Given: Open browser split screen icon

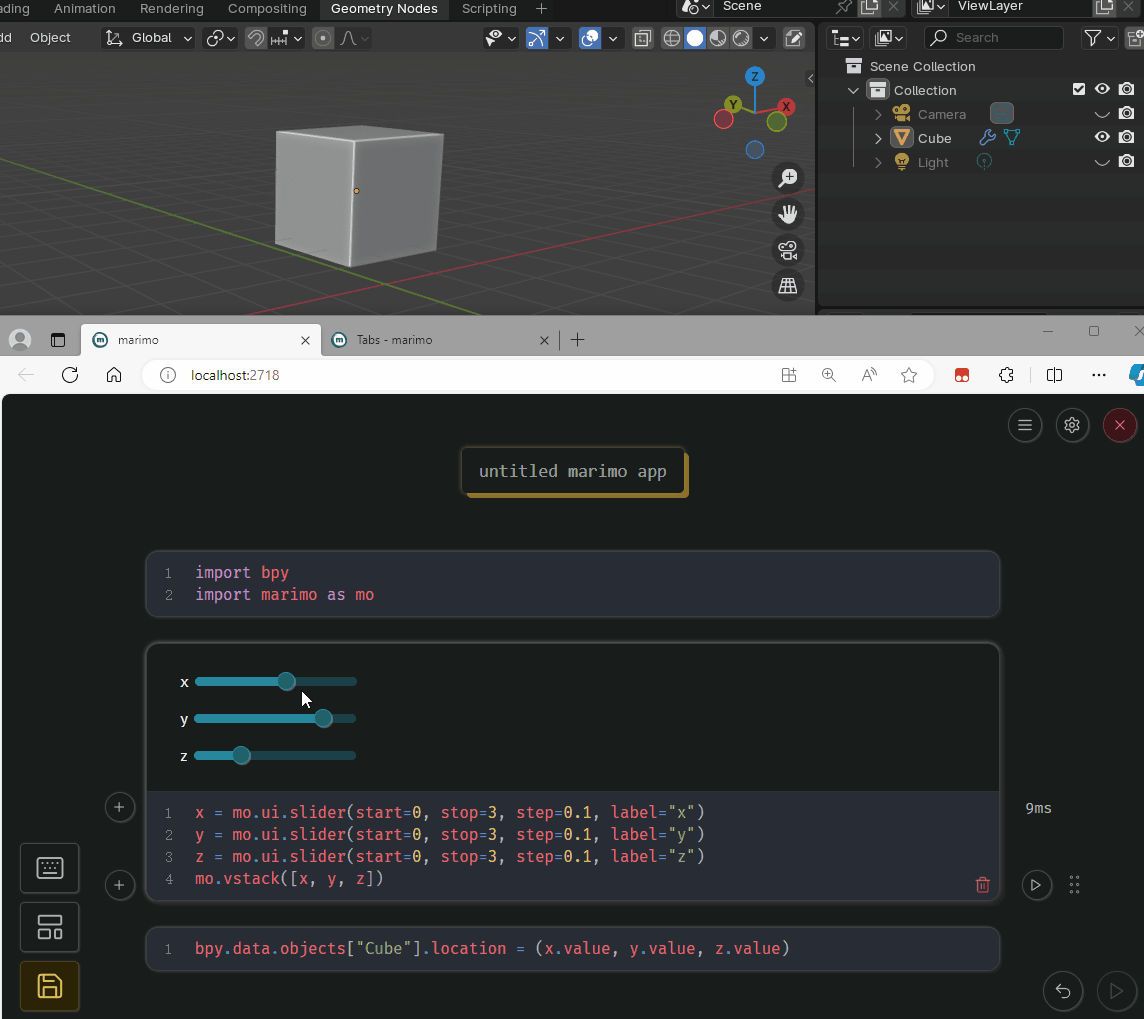Looking at the screenshot, I should 1054,375.
